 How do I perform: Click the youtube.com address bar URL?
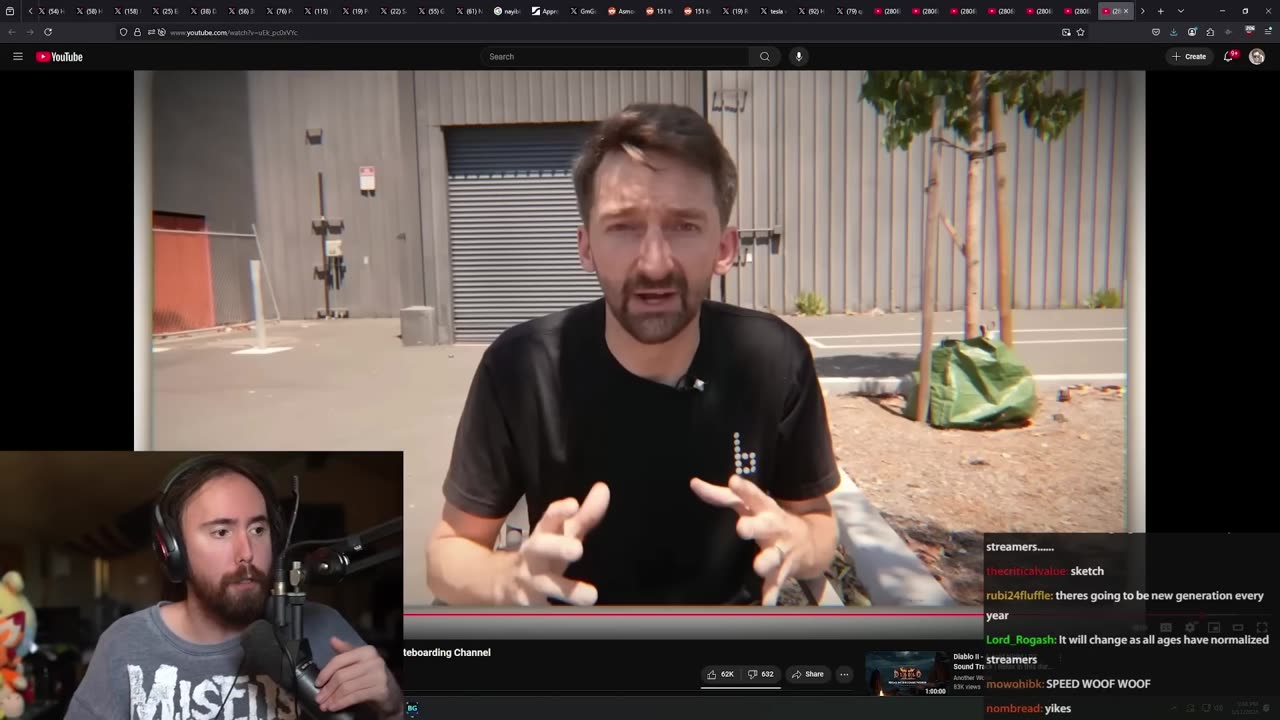pyautogui.click(x=233, y=33)
